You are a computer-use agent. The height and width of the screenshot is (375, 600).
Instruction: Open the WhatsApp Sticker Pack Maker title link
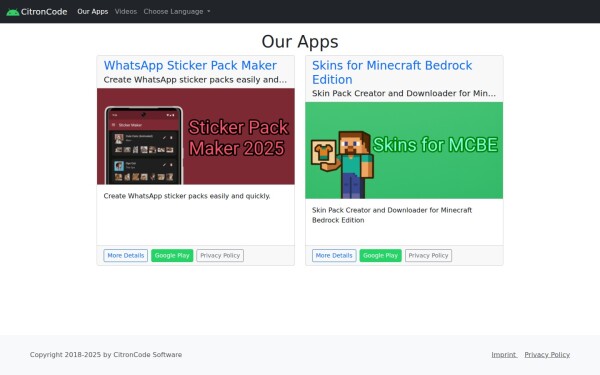(190, 65)
